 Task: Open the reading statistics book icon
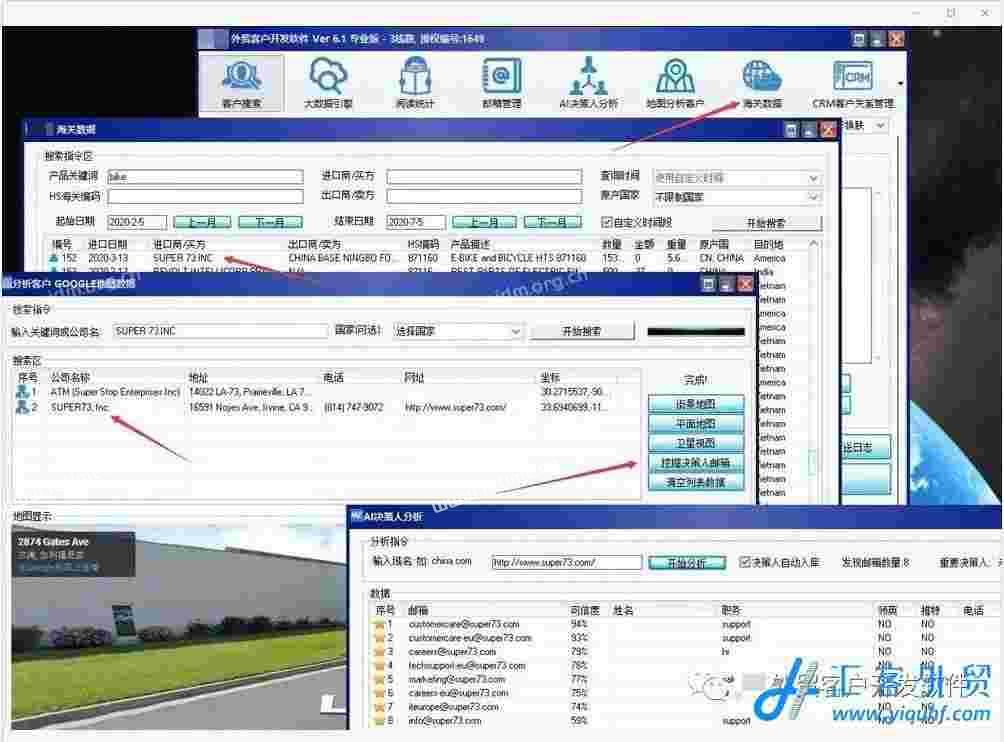415,83
